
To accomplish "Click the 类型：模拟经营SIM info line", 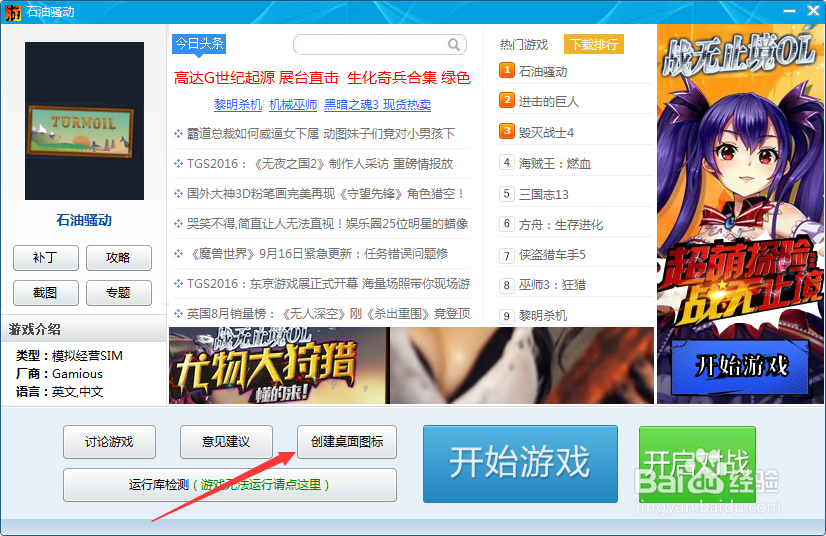I will click(69, 356).
